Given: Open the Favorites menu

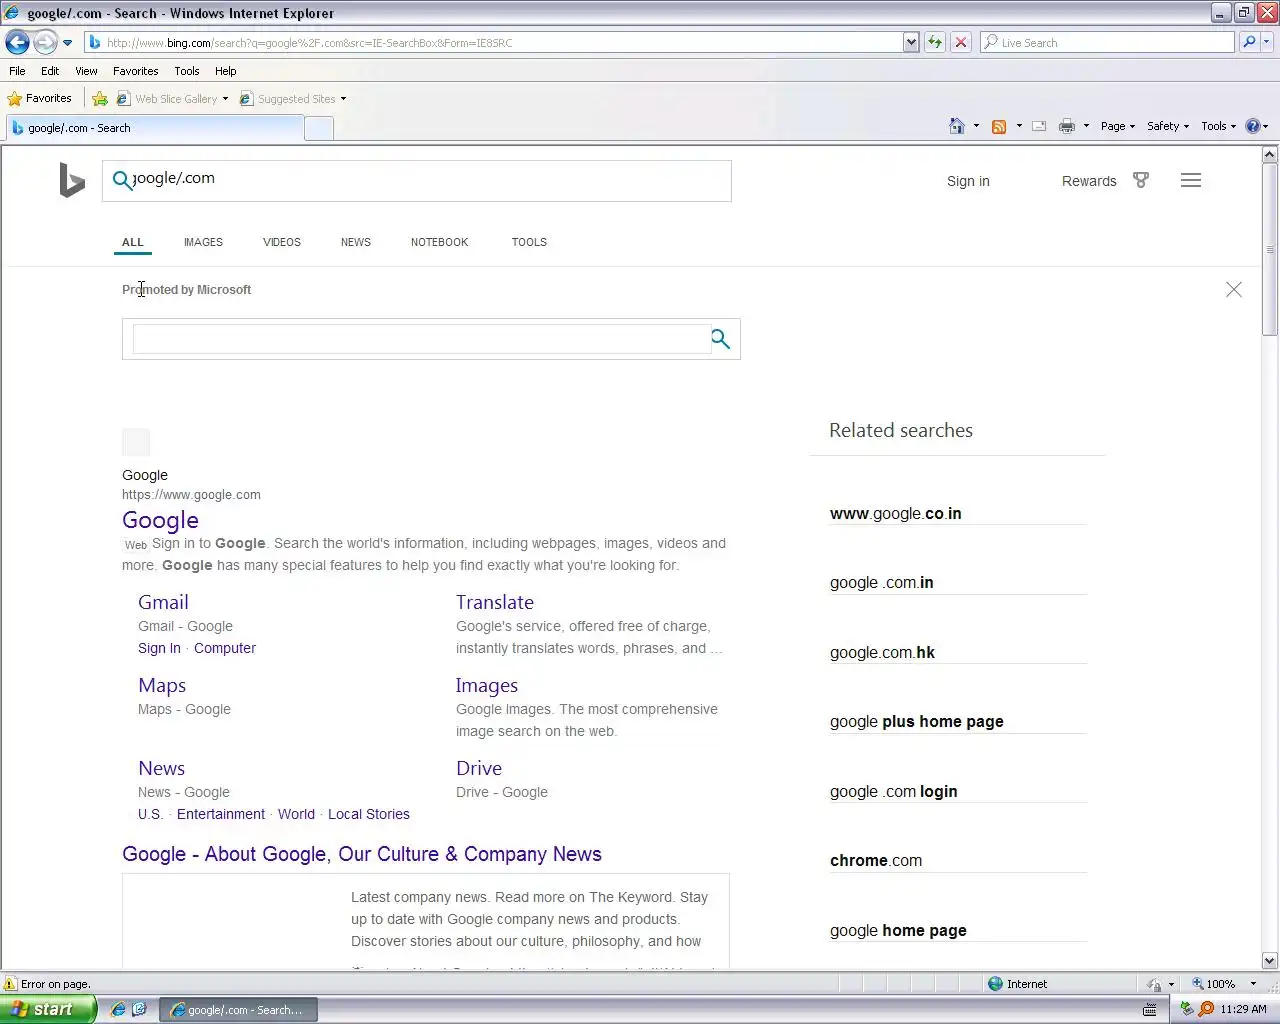Looking at the screenshot, I should click(135, 71).
